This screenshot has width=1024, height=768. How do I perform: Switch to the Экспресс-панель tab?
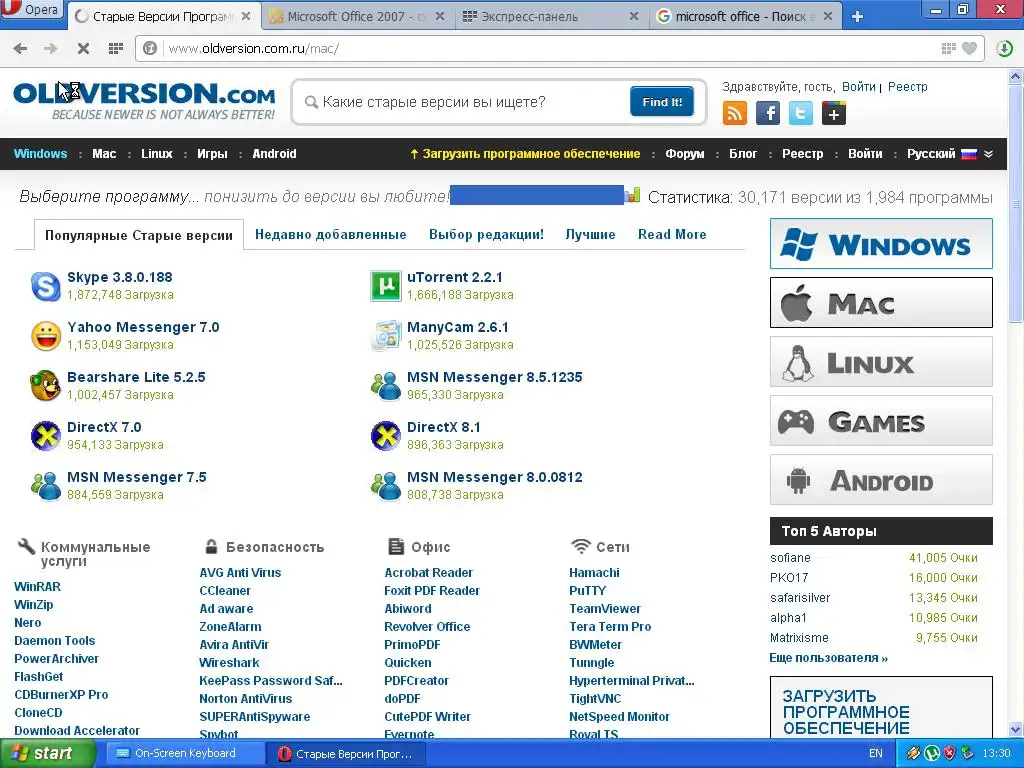552,16
